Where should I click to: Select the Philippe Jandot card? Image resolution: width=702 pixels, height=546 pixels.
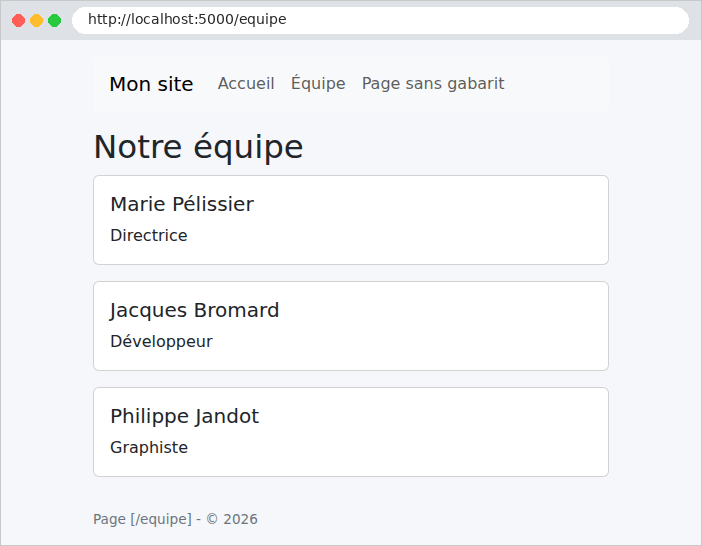pos(351,432)
